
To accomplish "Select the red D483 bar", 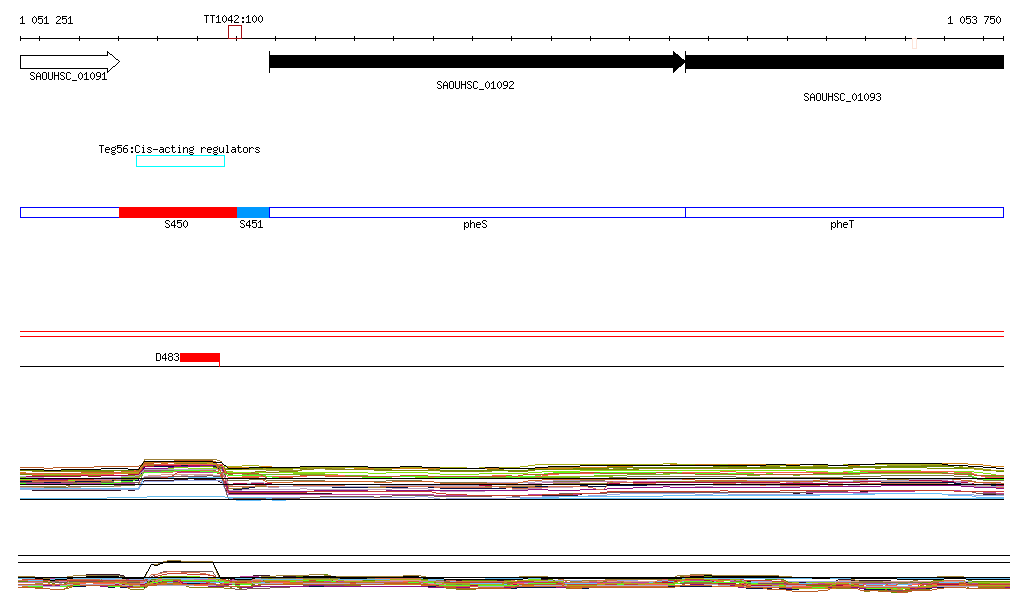I will pyautogui.click(x=199, y=358).
